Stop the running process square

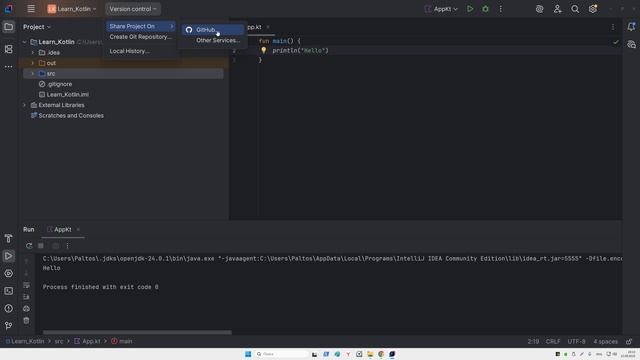tap(41, 246)
